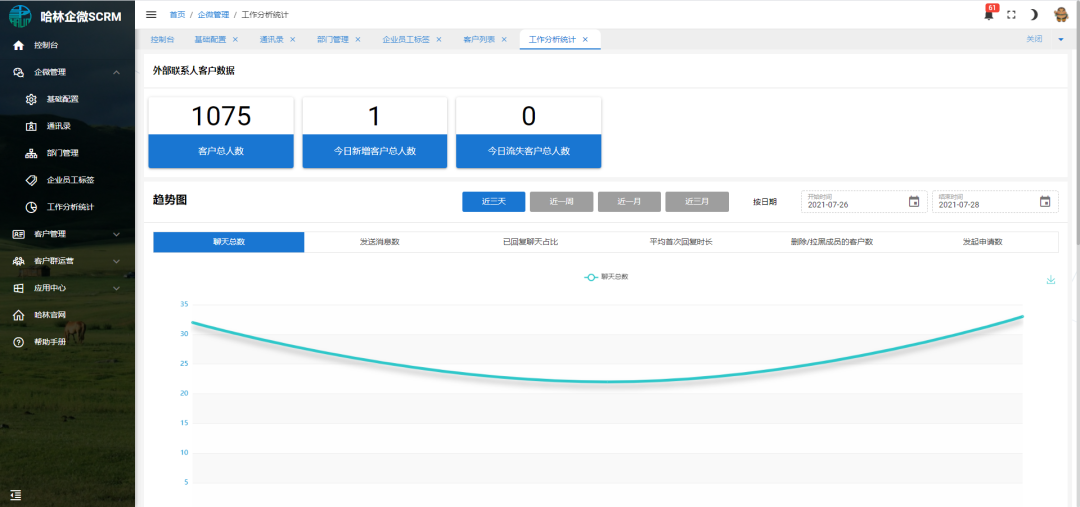Image resolution: width=1080 pixels, height=507 pixels.
Task: Click the 近三月 range button
Action: 696,202
